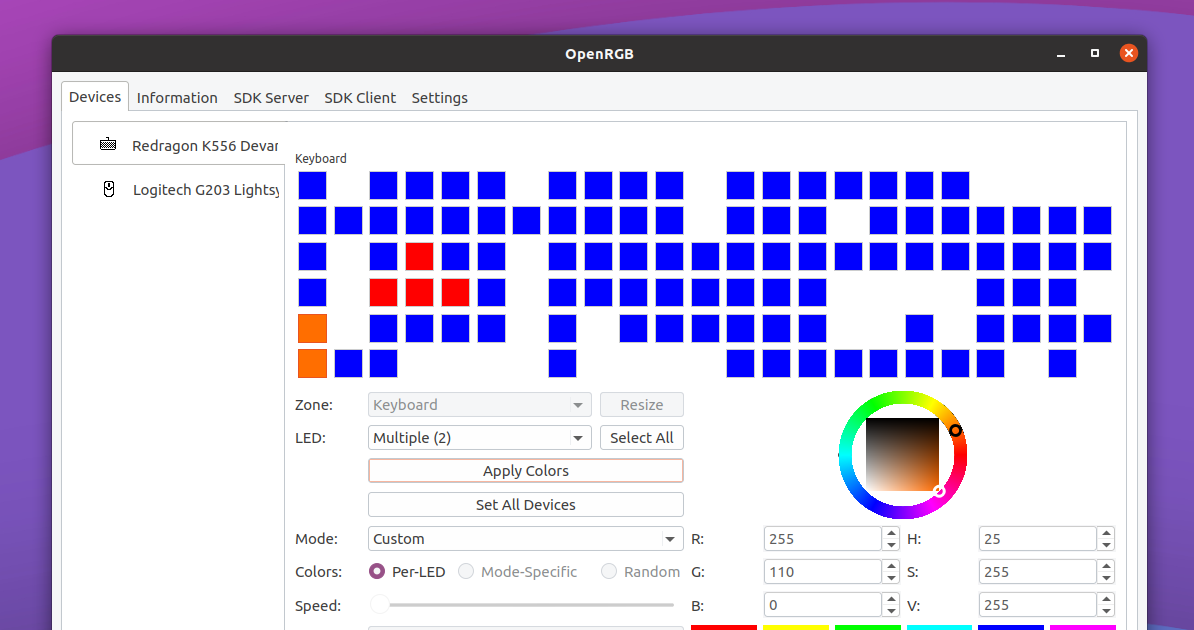1194x630 pixels.
Task: Click the Speed slider handle
Action: tap(380, 605)
